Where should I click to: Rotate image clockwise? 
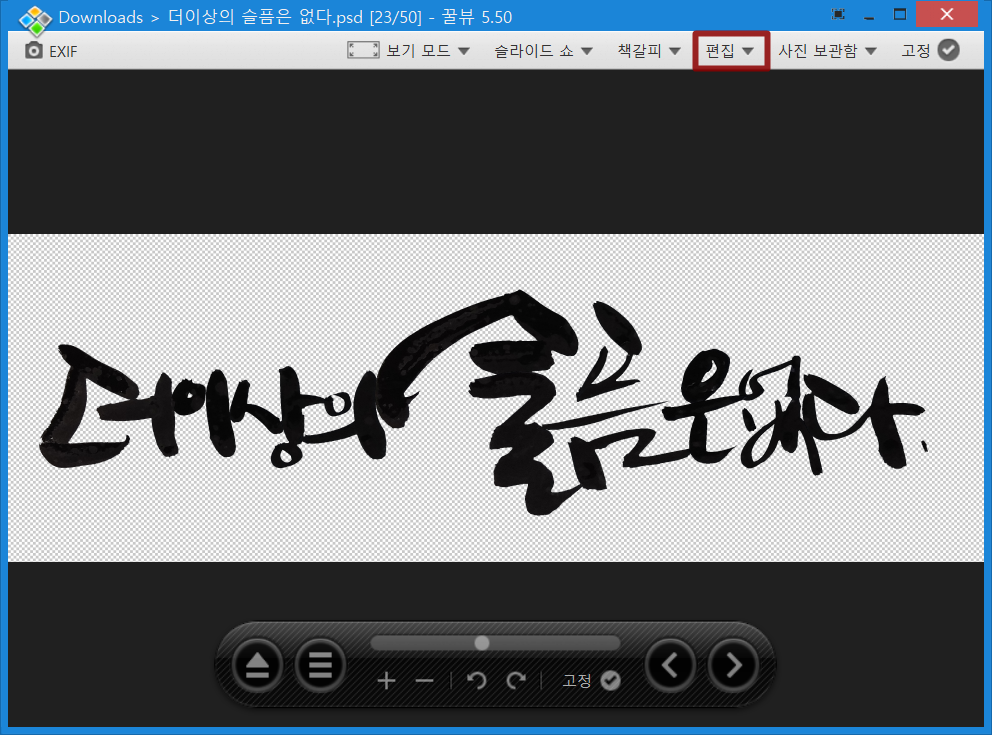tap(516, 681)
